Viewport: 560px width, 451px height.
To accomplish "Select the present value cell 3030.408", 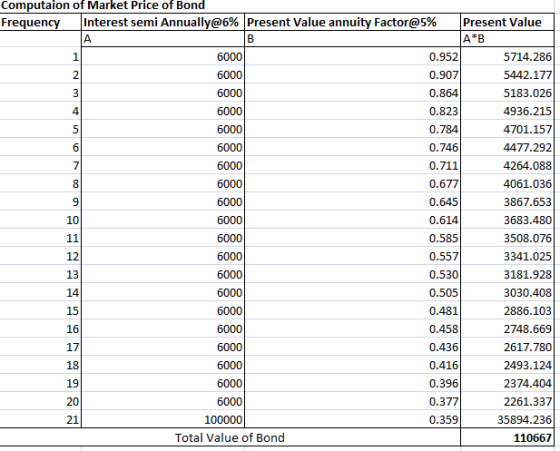I will [508, 293].
